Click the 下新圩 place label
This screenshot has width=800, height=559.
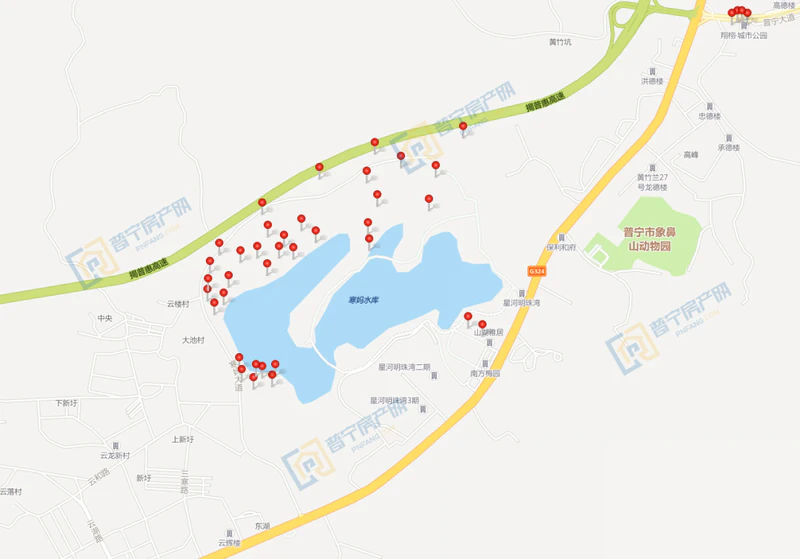tap(66, 403)
